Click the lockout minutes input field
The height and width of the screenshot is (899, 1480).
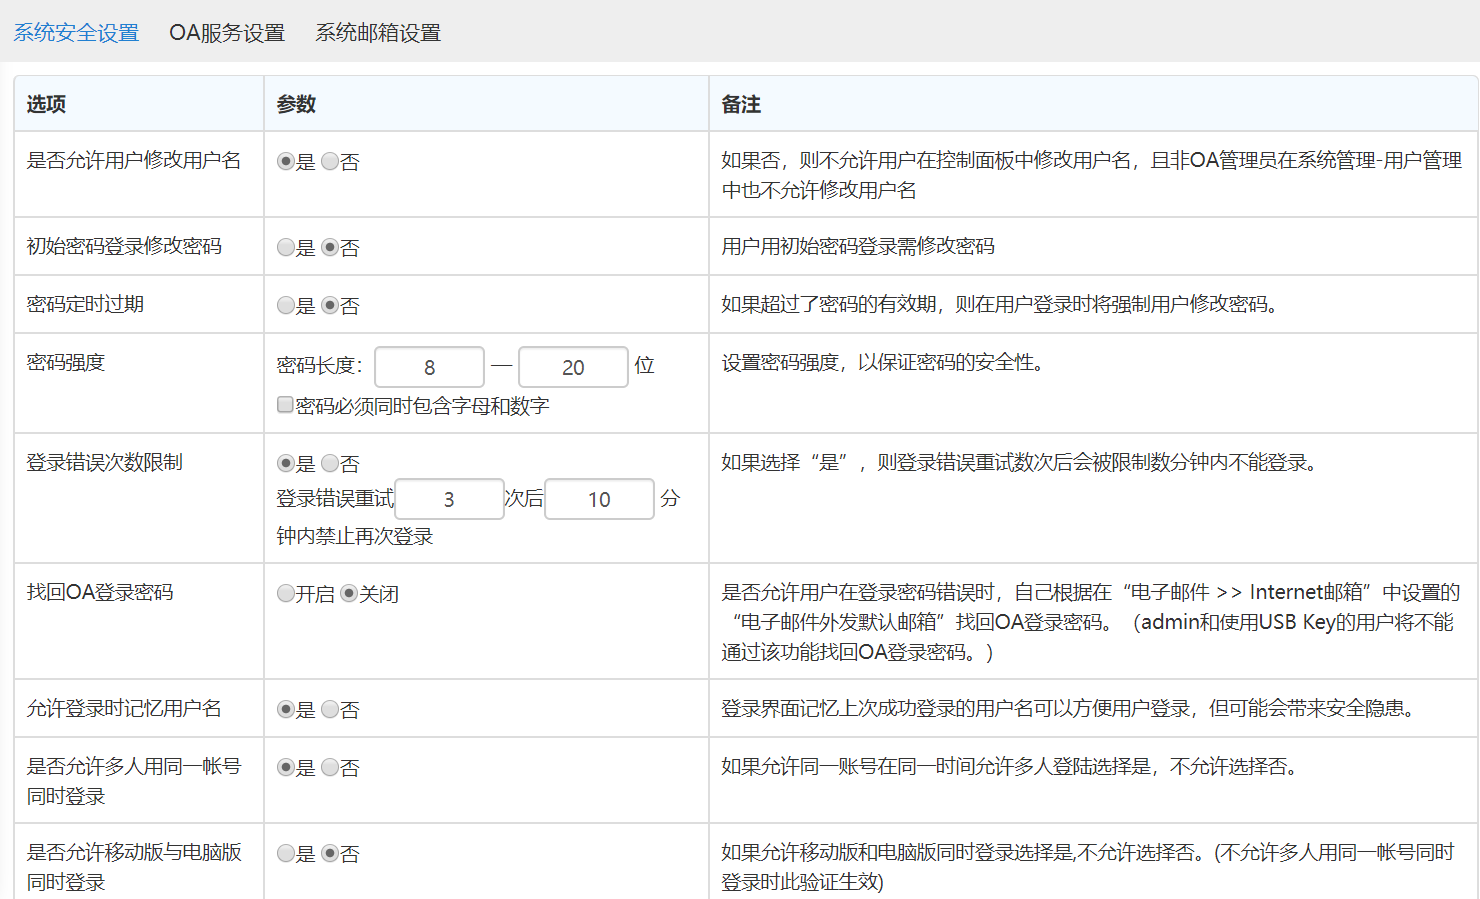[x=599, y=499]
